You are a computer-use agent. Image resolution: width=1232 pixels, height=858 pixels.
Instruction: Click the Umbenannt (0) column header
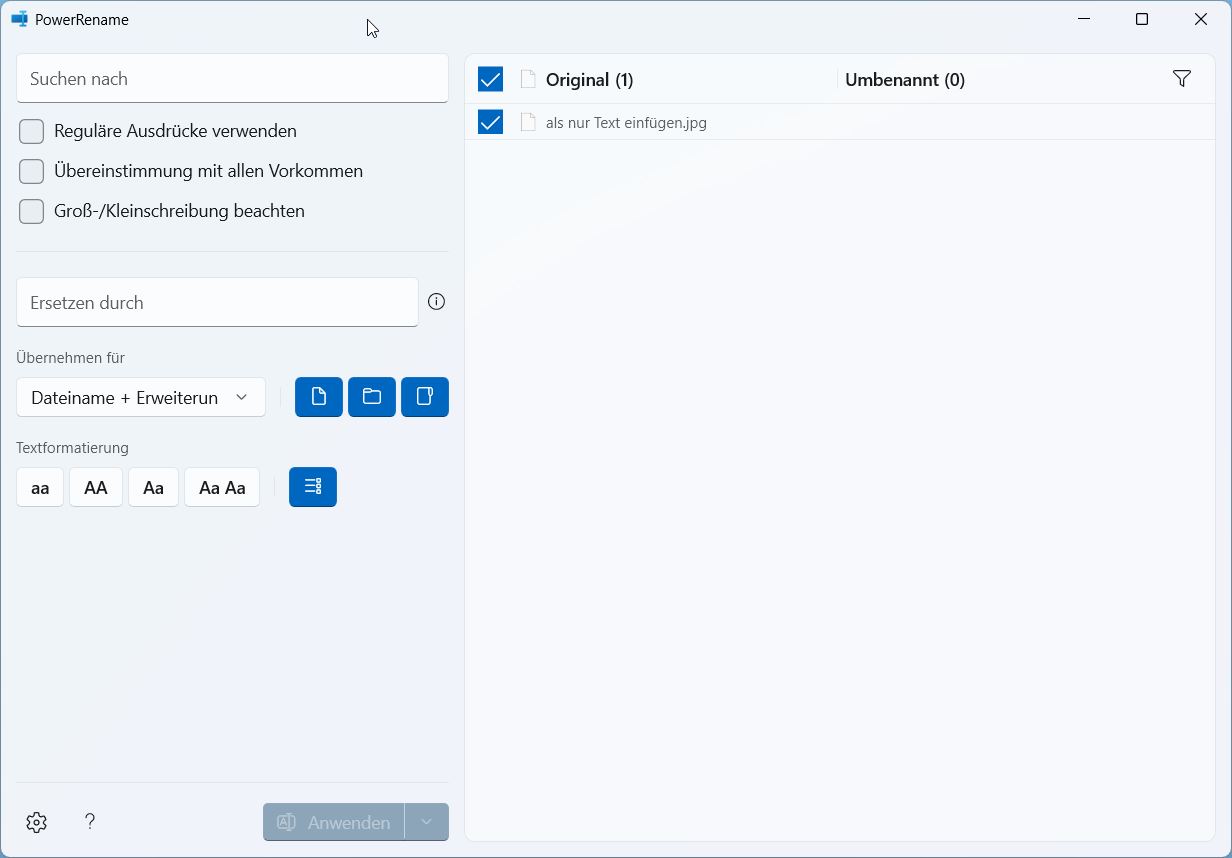pyautogui.click(x=905, y=80)
